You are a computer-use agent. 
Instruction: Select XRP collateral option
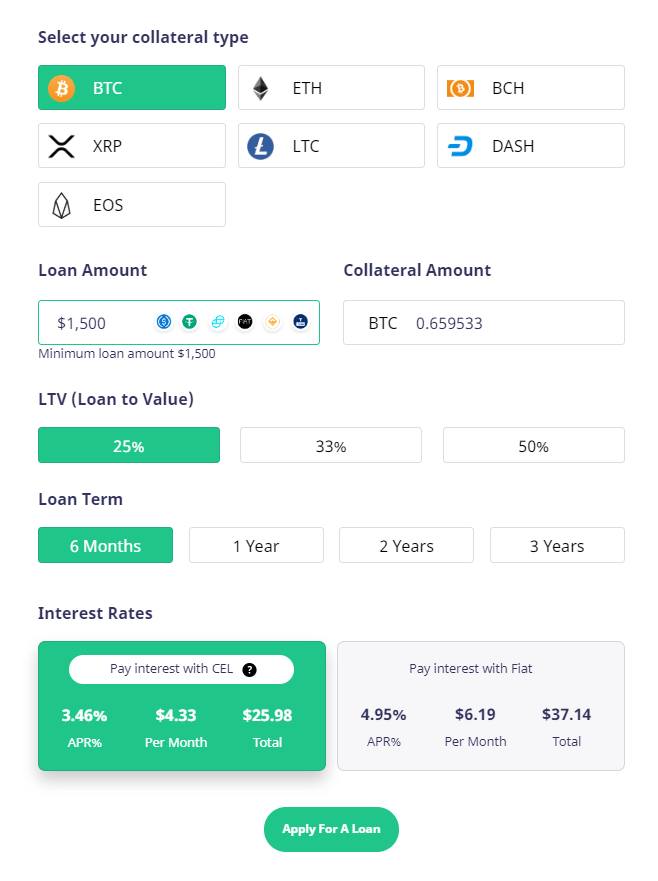(x=132, y=146)
